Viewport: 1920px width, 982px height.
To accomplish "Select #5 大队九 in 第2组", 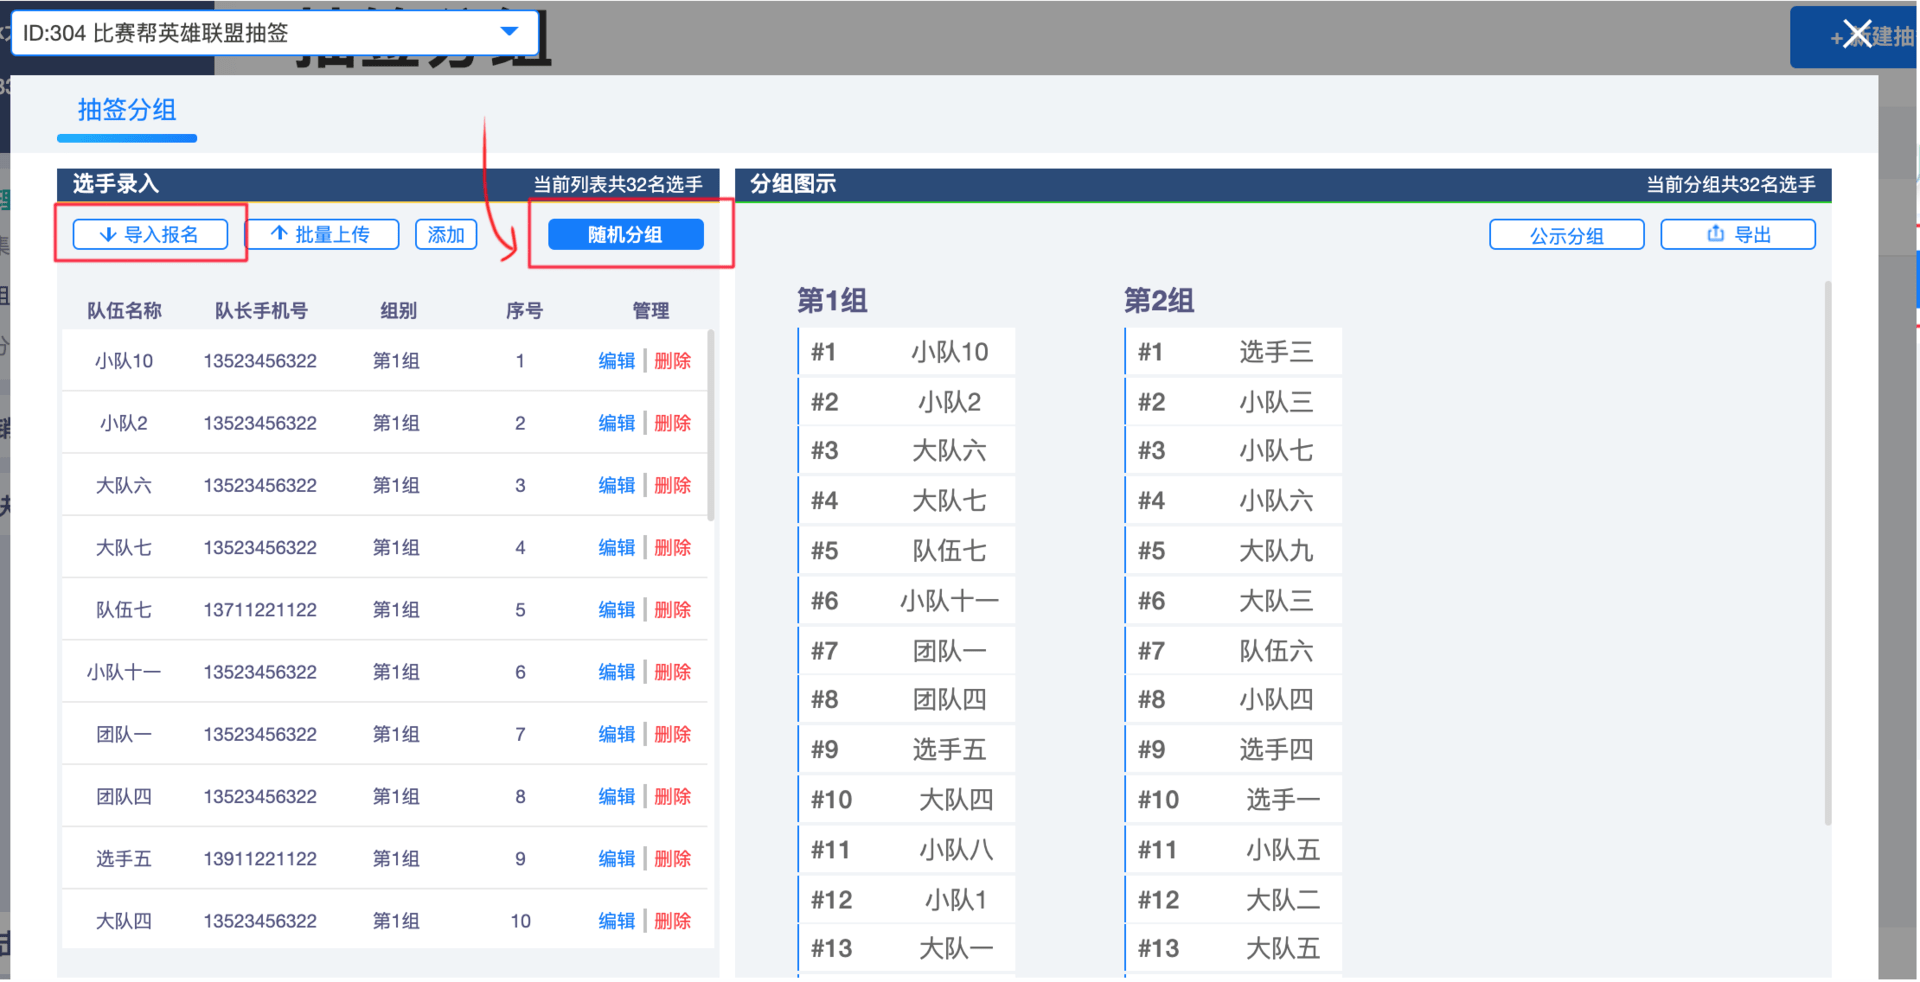I will click(x=1233, y=551).
